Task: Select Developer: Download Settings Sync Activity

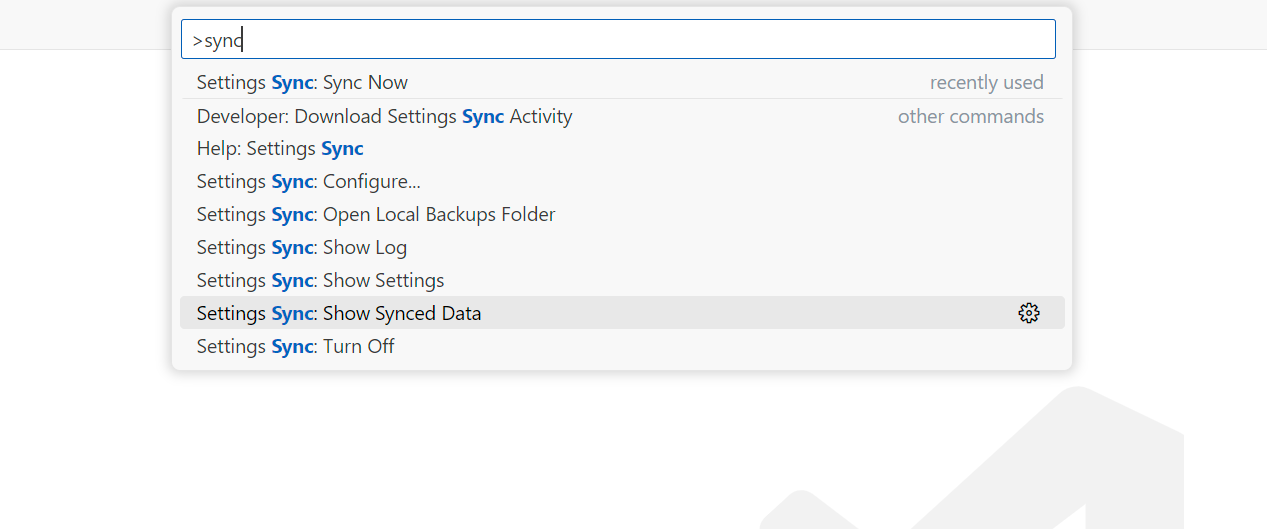Action: (x=621, y=116)
